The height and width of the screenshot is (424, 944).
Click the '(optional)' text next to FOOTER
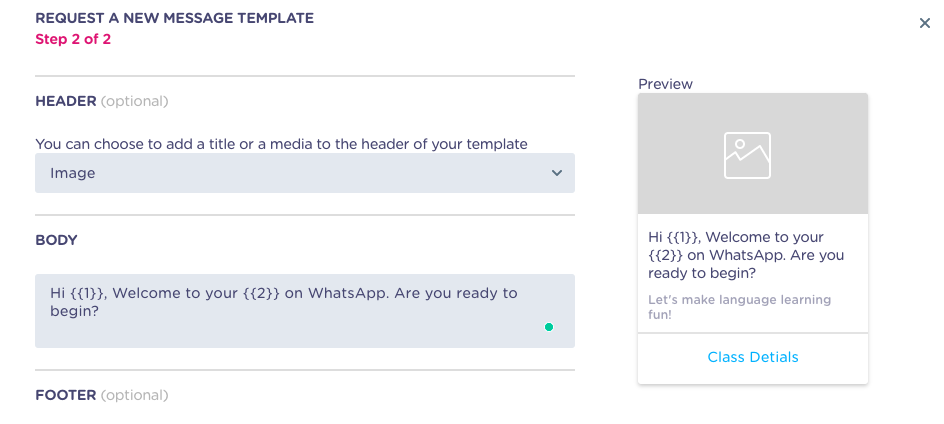134,395
